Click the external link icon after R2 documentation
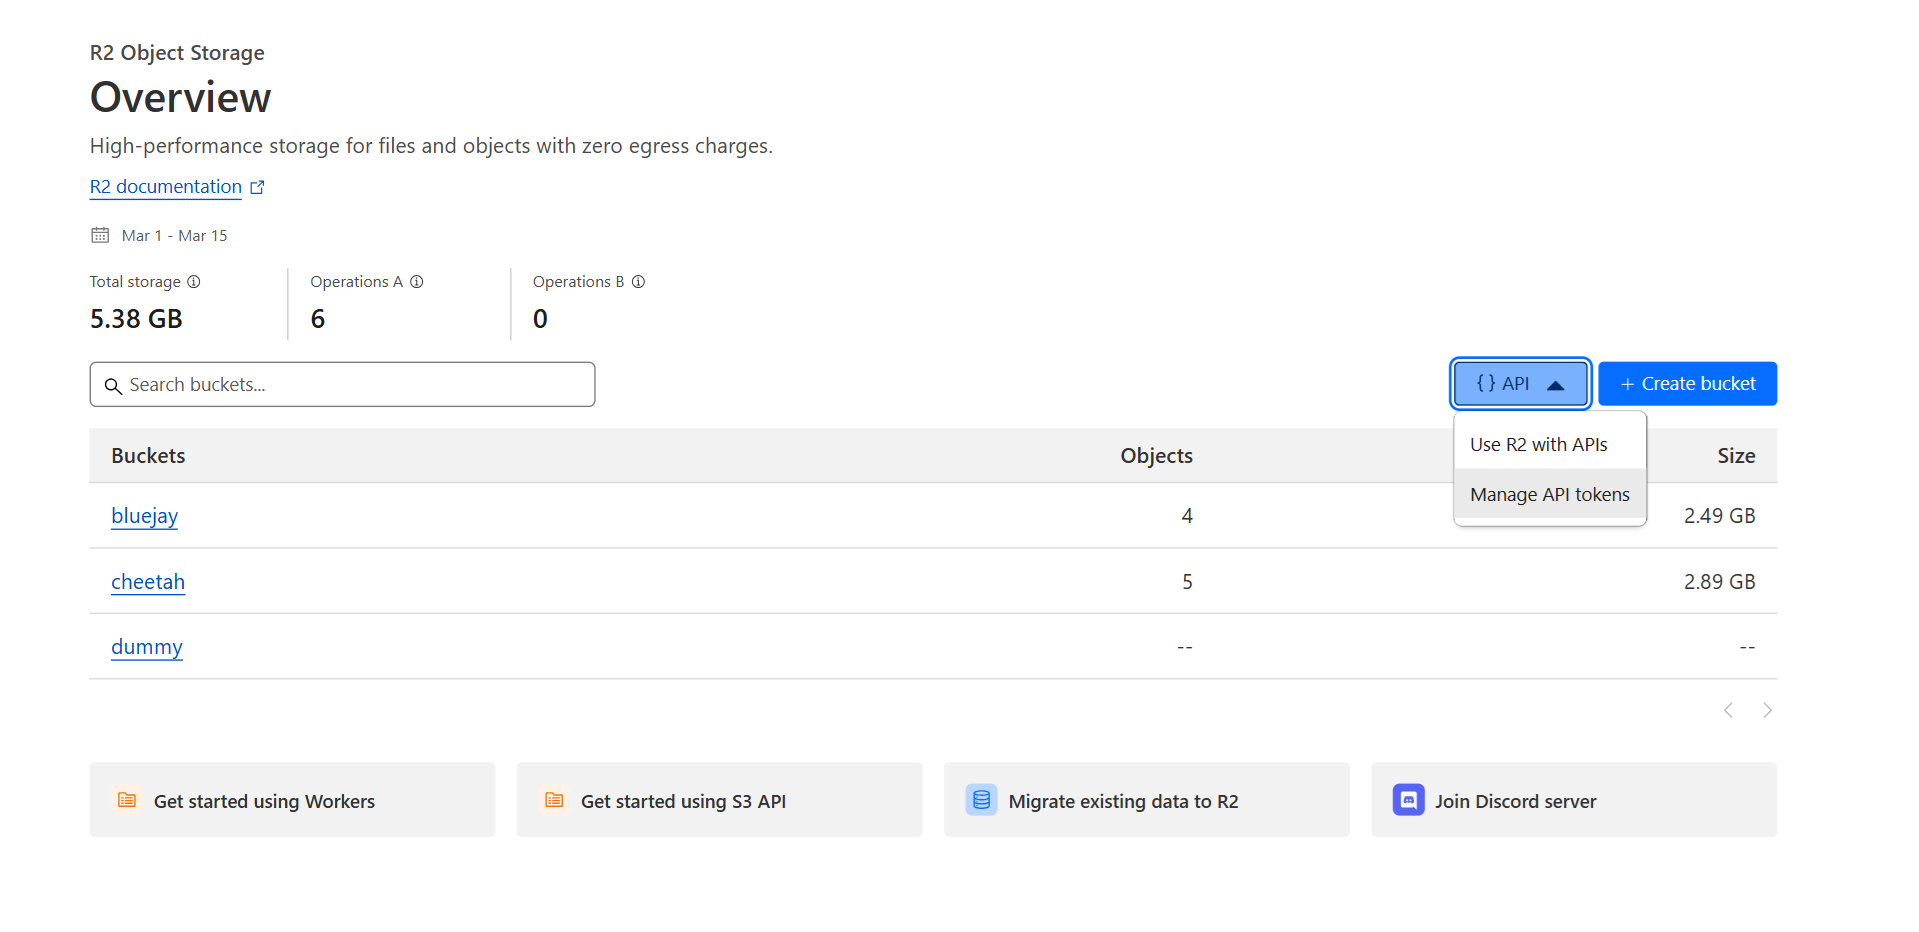1919x932 pixels. coord(257,187)
